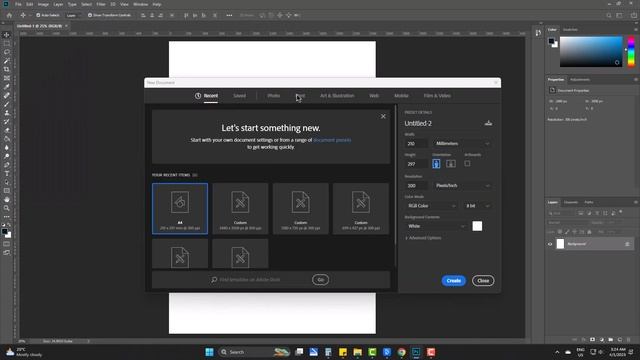640x360 pixels.
Task: Click the rainbow hue slider in Color panel
Action: point(631,51)
